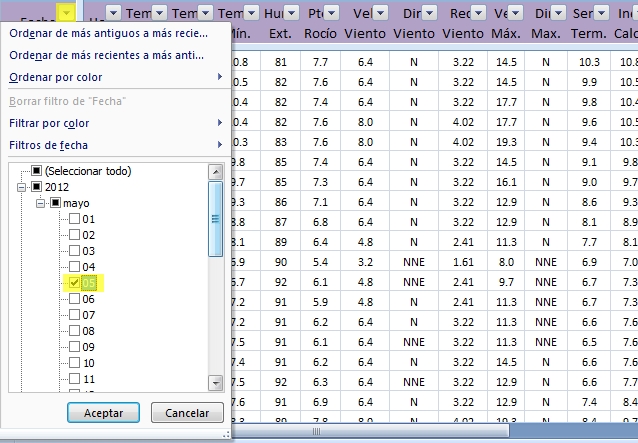Select the Pto Rocío cell showing 6.9
This screenshot has width=638, height=443.
tap(321, 402)
